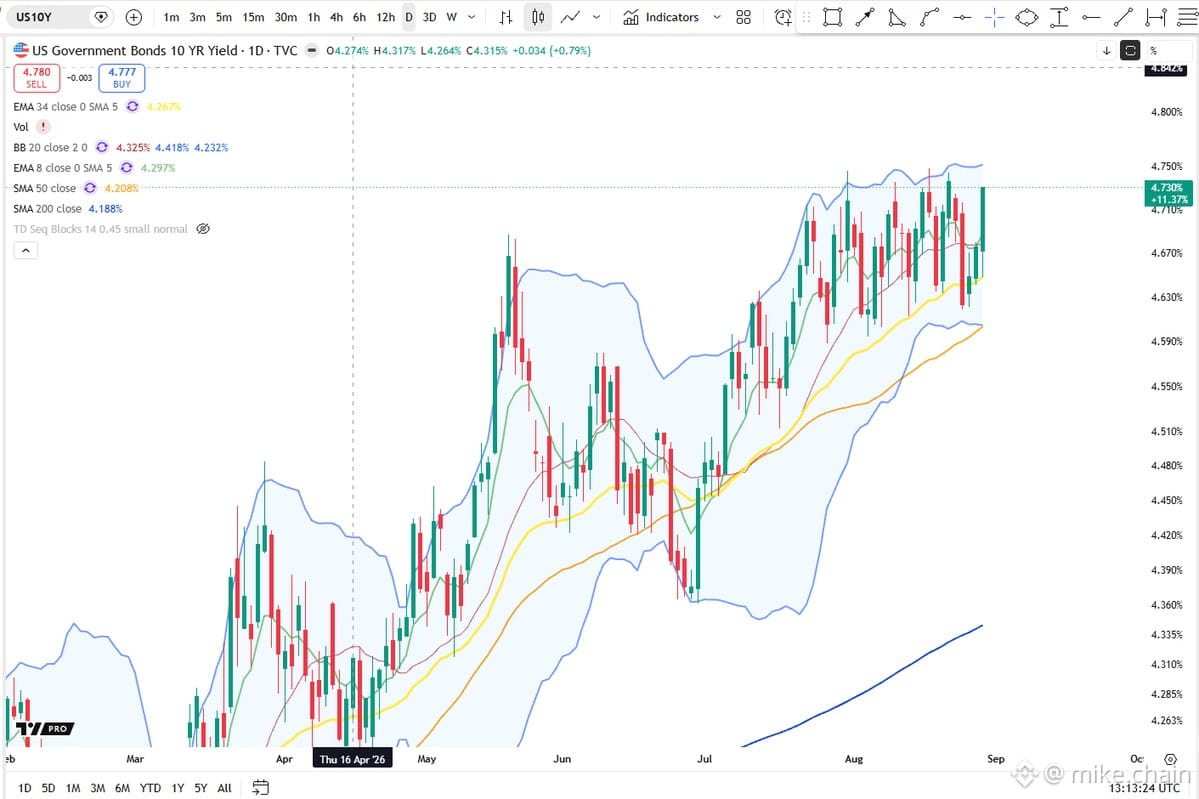Choose the 6h interval
This screenshot has width=1199, height=799.
click(x=359, y=17)
